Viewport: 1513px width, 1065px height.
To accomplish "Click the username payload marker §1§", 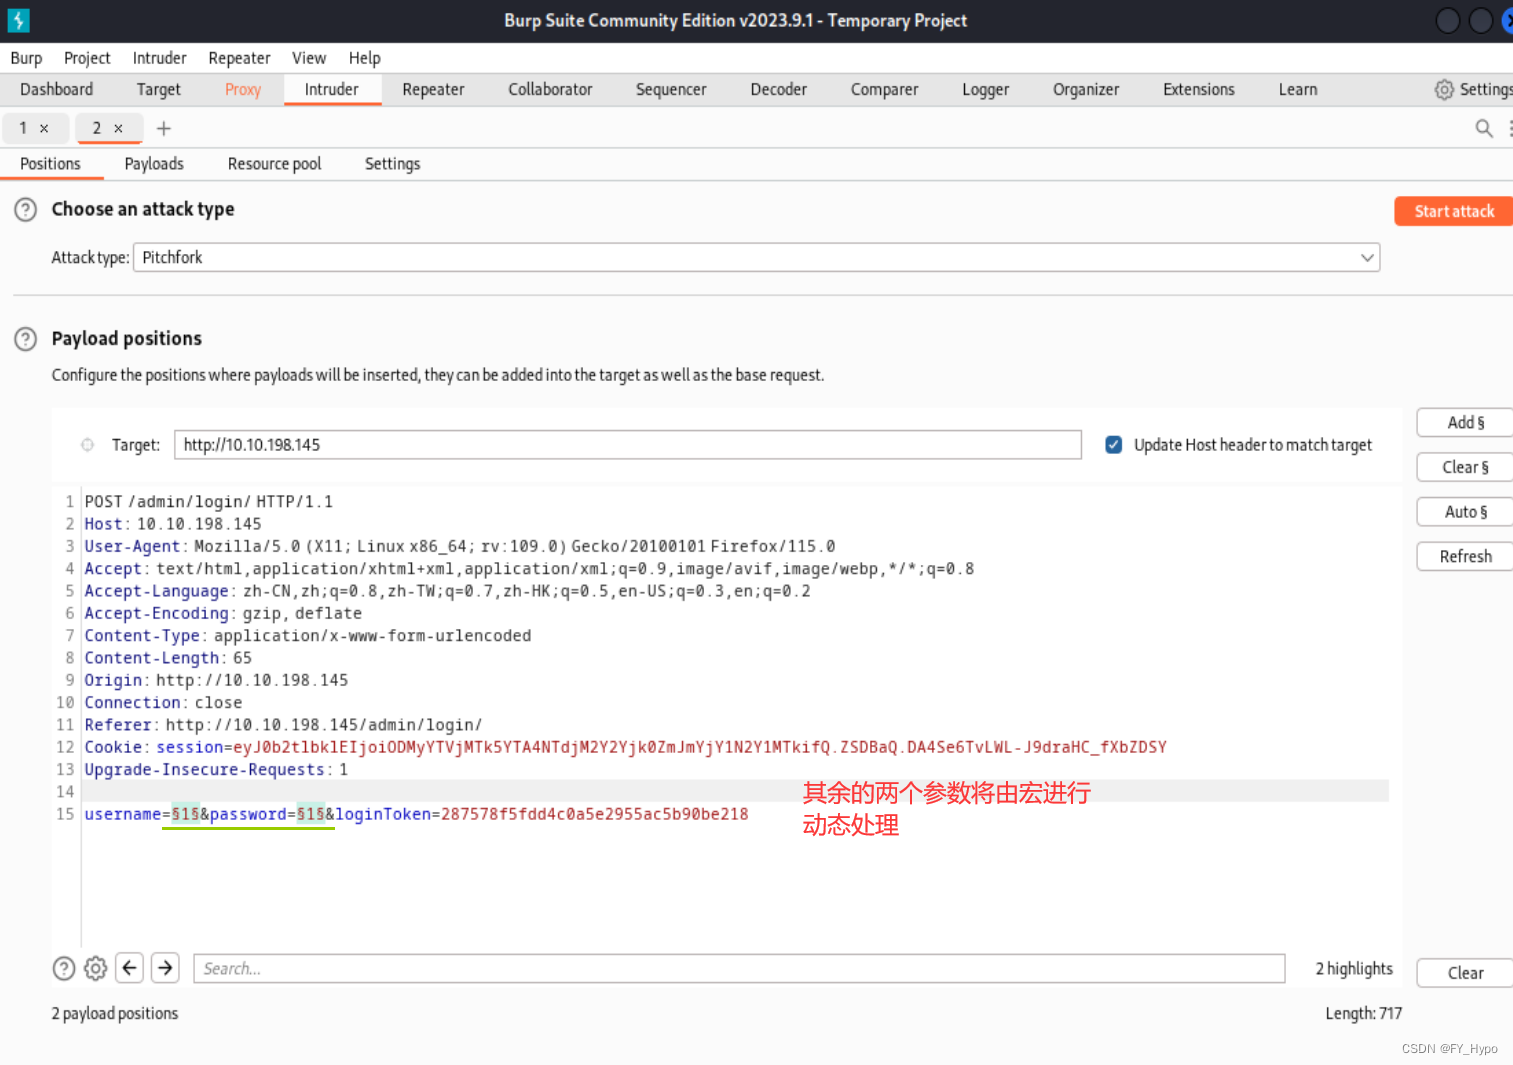I will [186, 814].
